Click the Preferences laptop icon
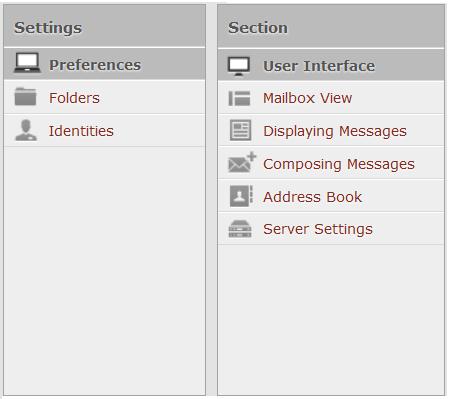Viewport: 450px width, 399px height. point(27,63)
